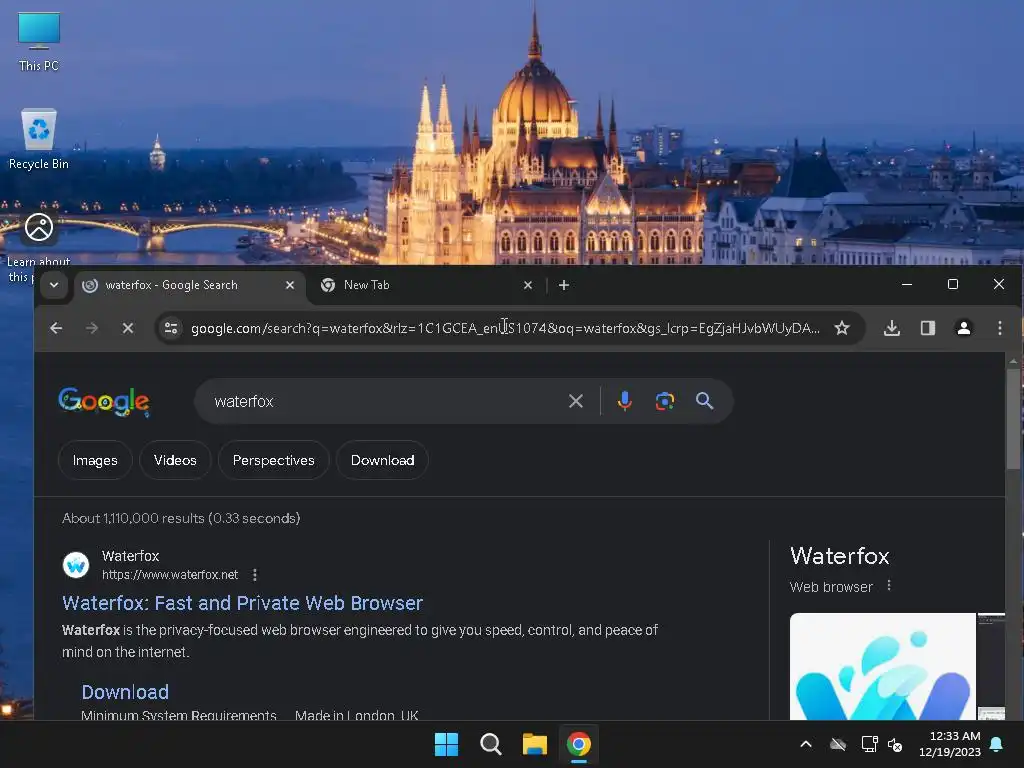Image resolution: width=1024 pixels, height=768 pixels.
Task: Open File Explorer from the taskbar
Action: (x=534, y=744)
